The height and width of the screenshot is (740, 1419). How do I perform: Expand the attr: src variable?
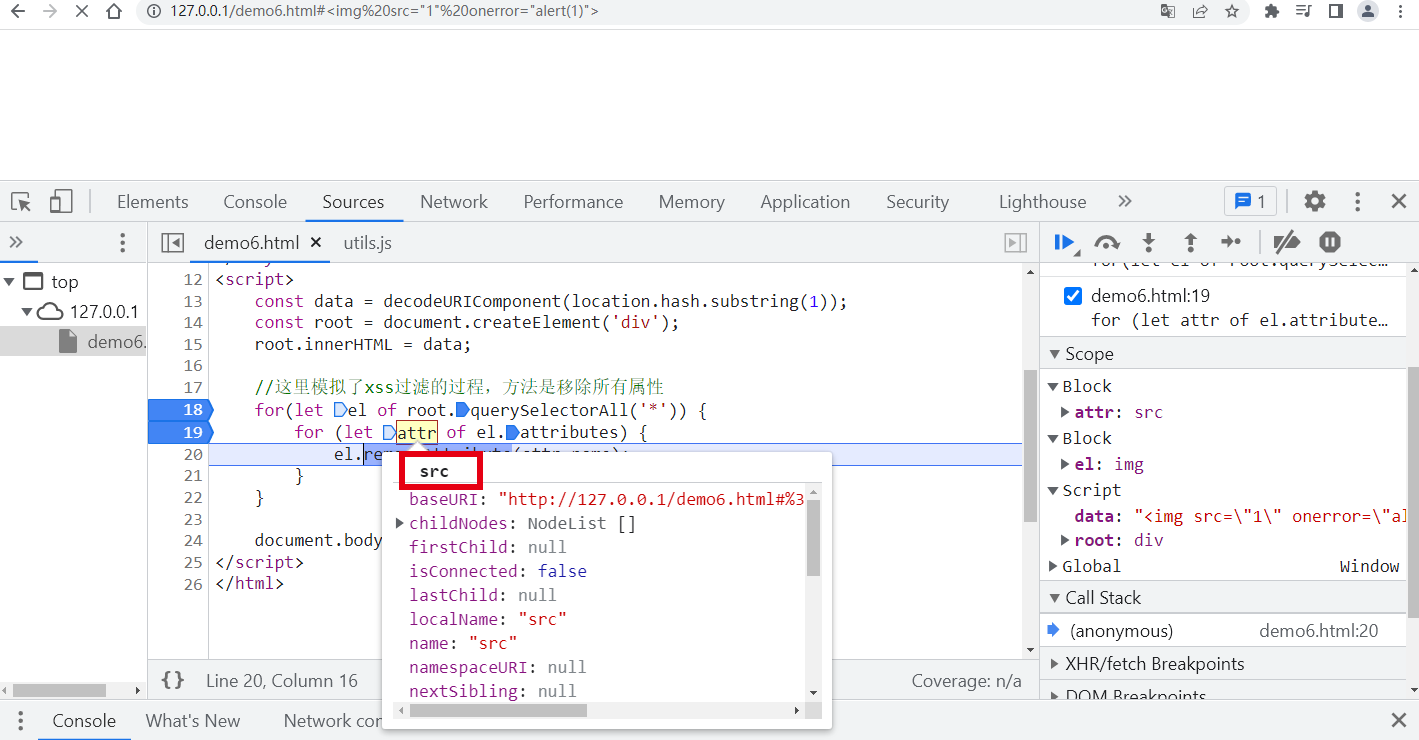1066,412
